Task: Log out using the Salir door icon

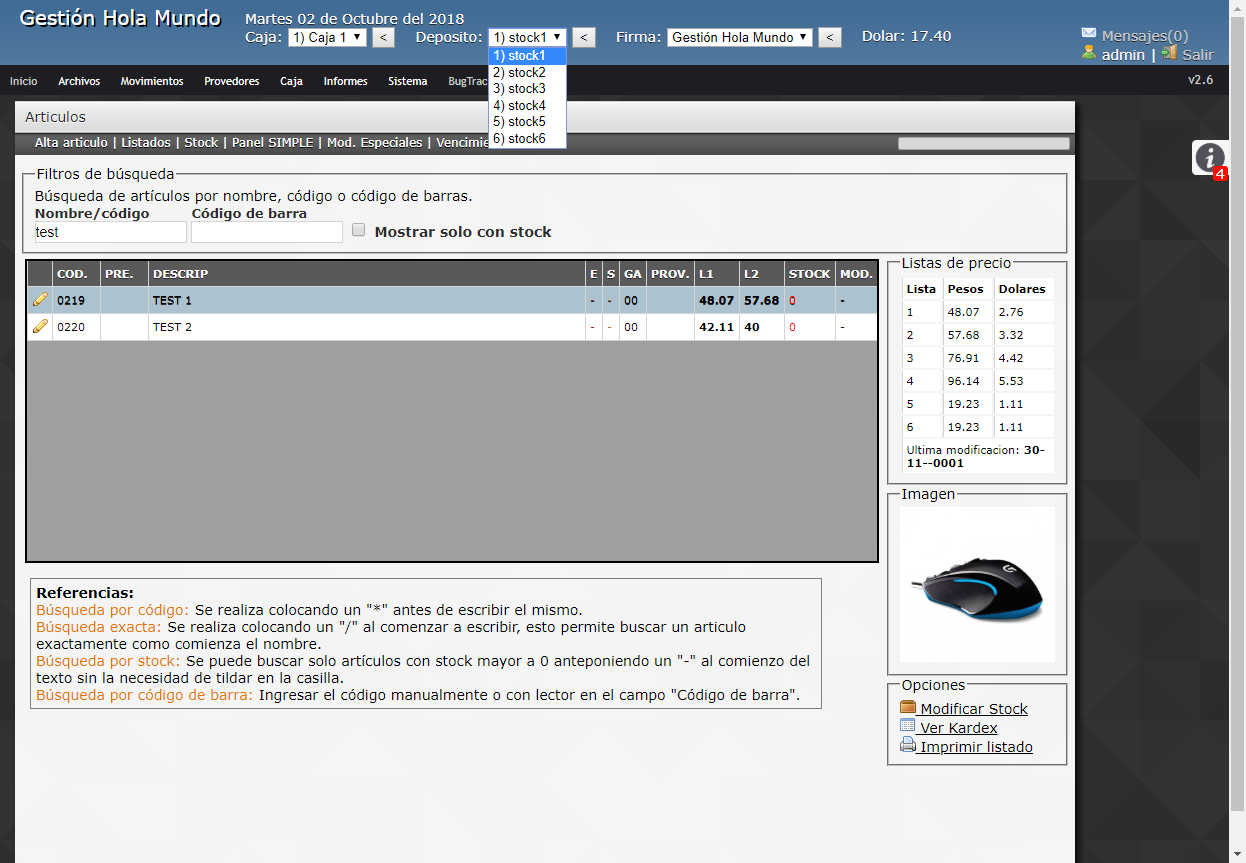Action: tap(1169, 55)
